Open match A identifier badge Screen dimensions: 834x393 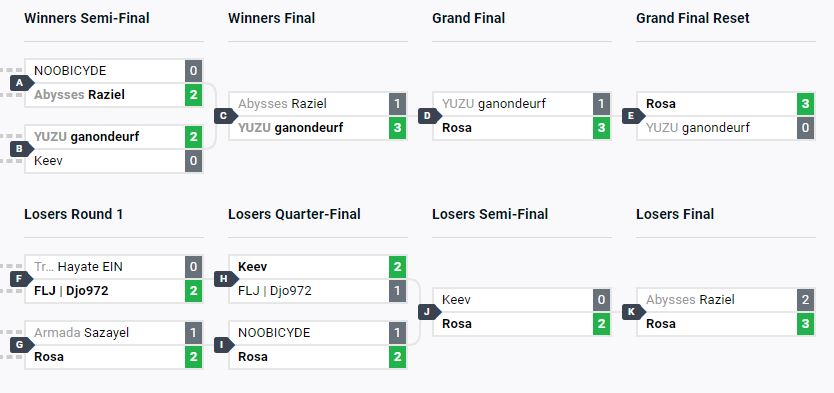pyautogui.click(x=21, y=83)
